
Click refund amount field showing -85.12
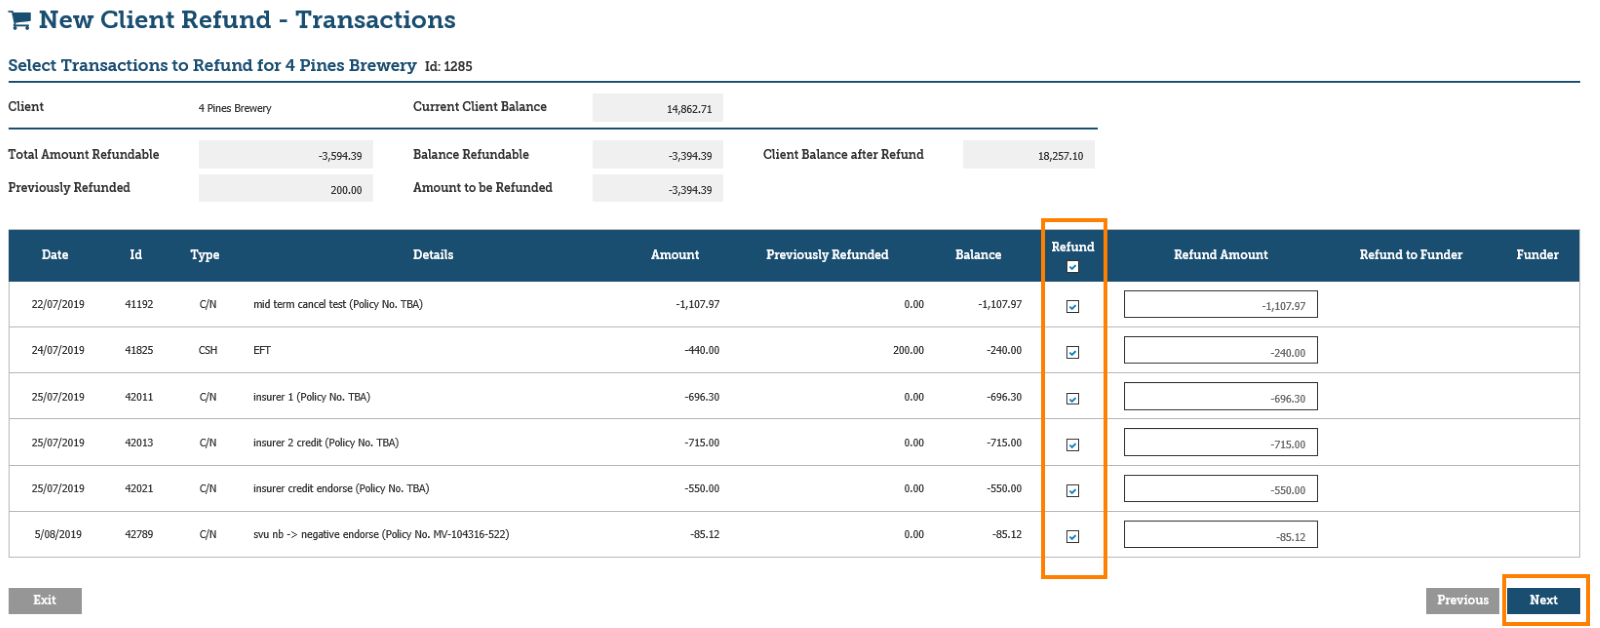1220,535
